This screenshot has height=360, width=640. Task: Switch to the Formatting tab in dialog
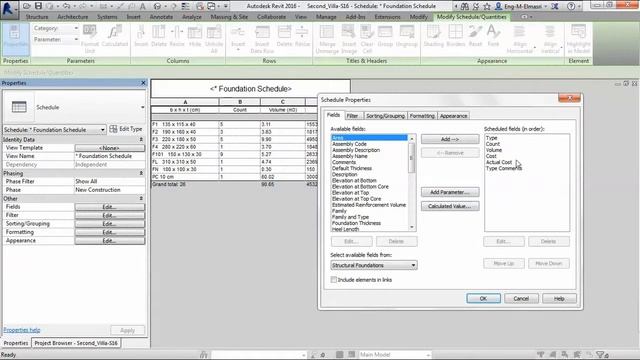click(422, 116)
